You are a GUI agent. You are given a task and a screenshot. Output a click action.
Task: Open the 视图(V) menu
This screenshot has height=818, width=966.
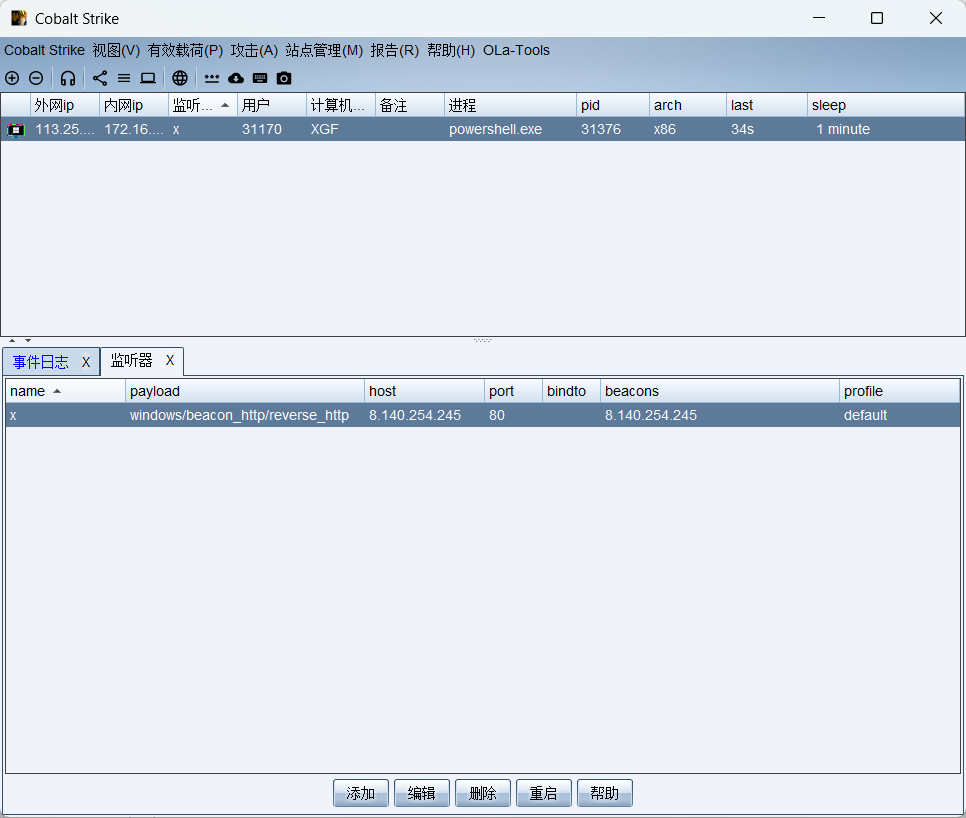[116, 51]
